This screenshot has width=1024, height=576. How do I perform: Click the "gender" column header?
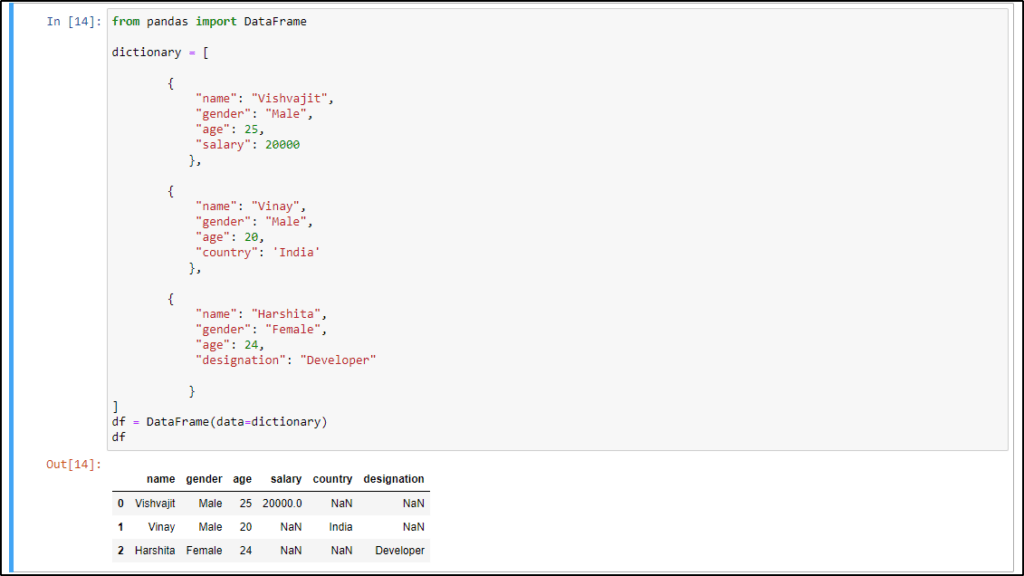(204, 479)
